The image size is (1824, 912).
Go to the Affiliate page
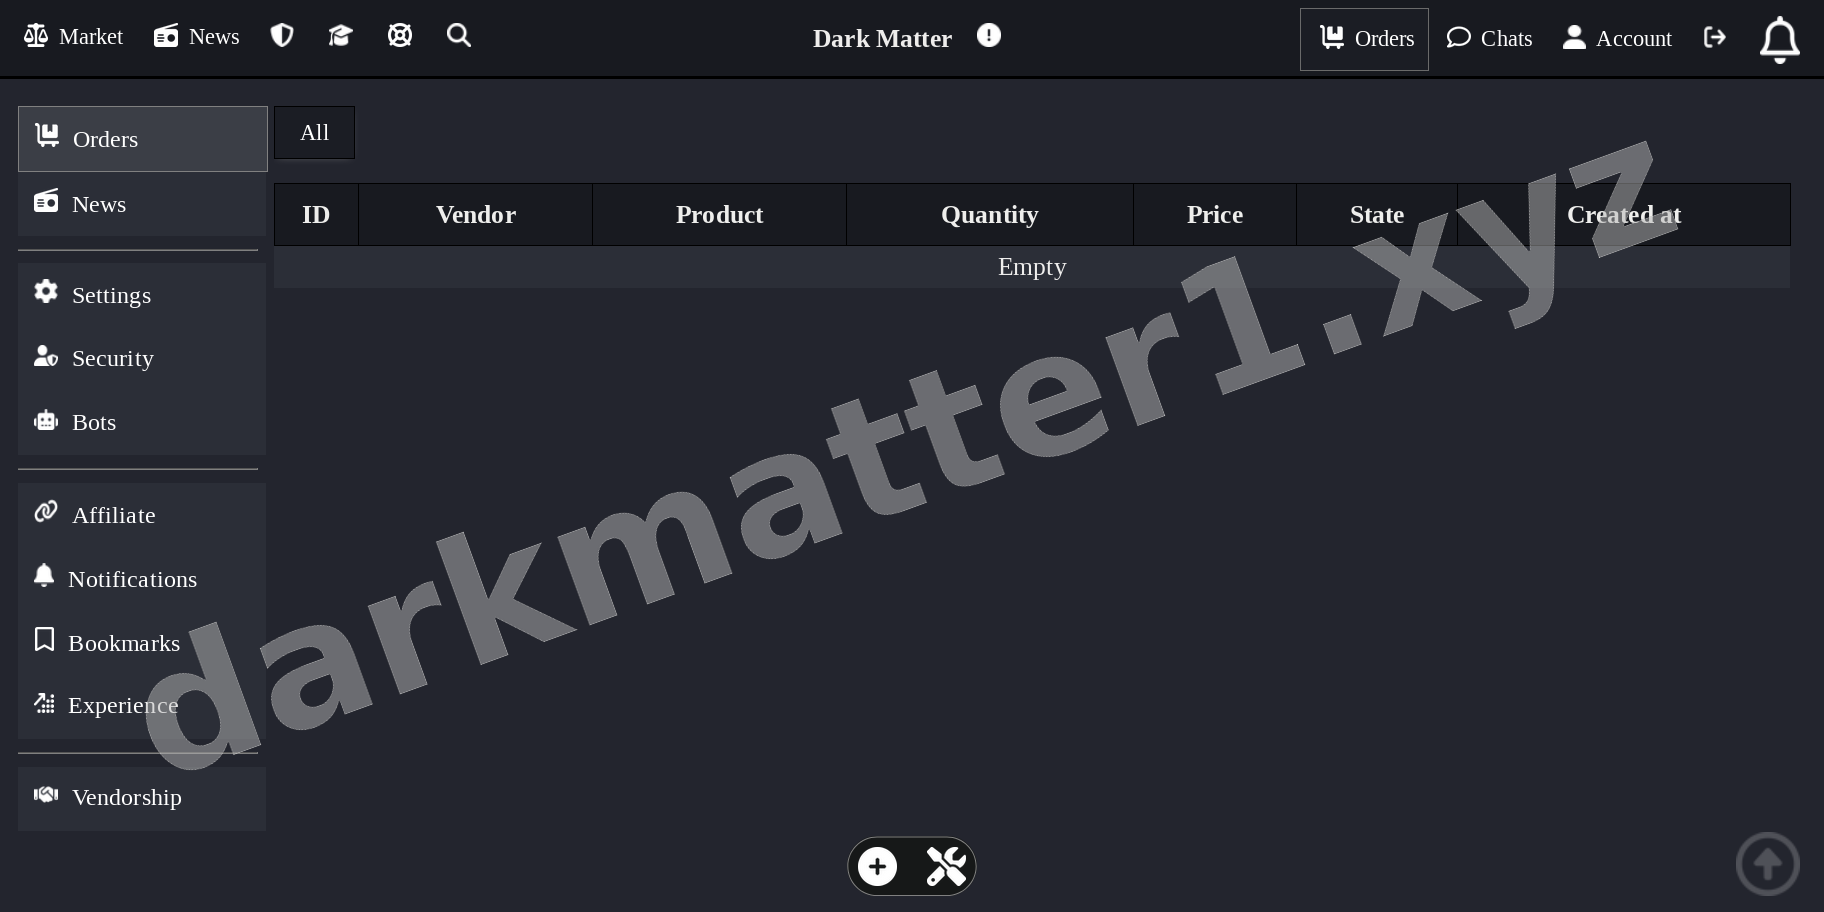[113, 515]
